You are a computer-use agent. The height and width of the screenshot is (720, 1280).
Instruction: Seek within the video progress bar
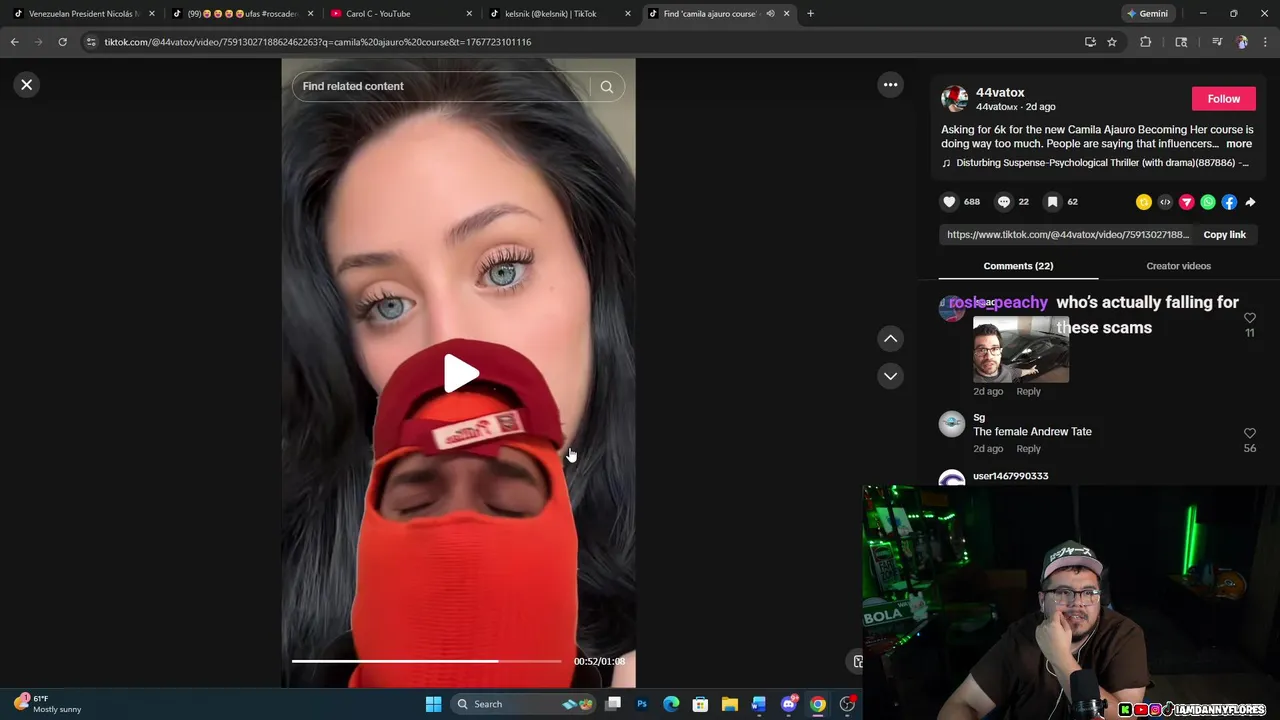(427, 661)
